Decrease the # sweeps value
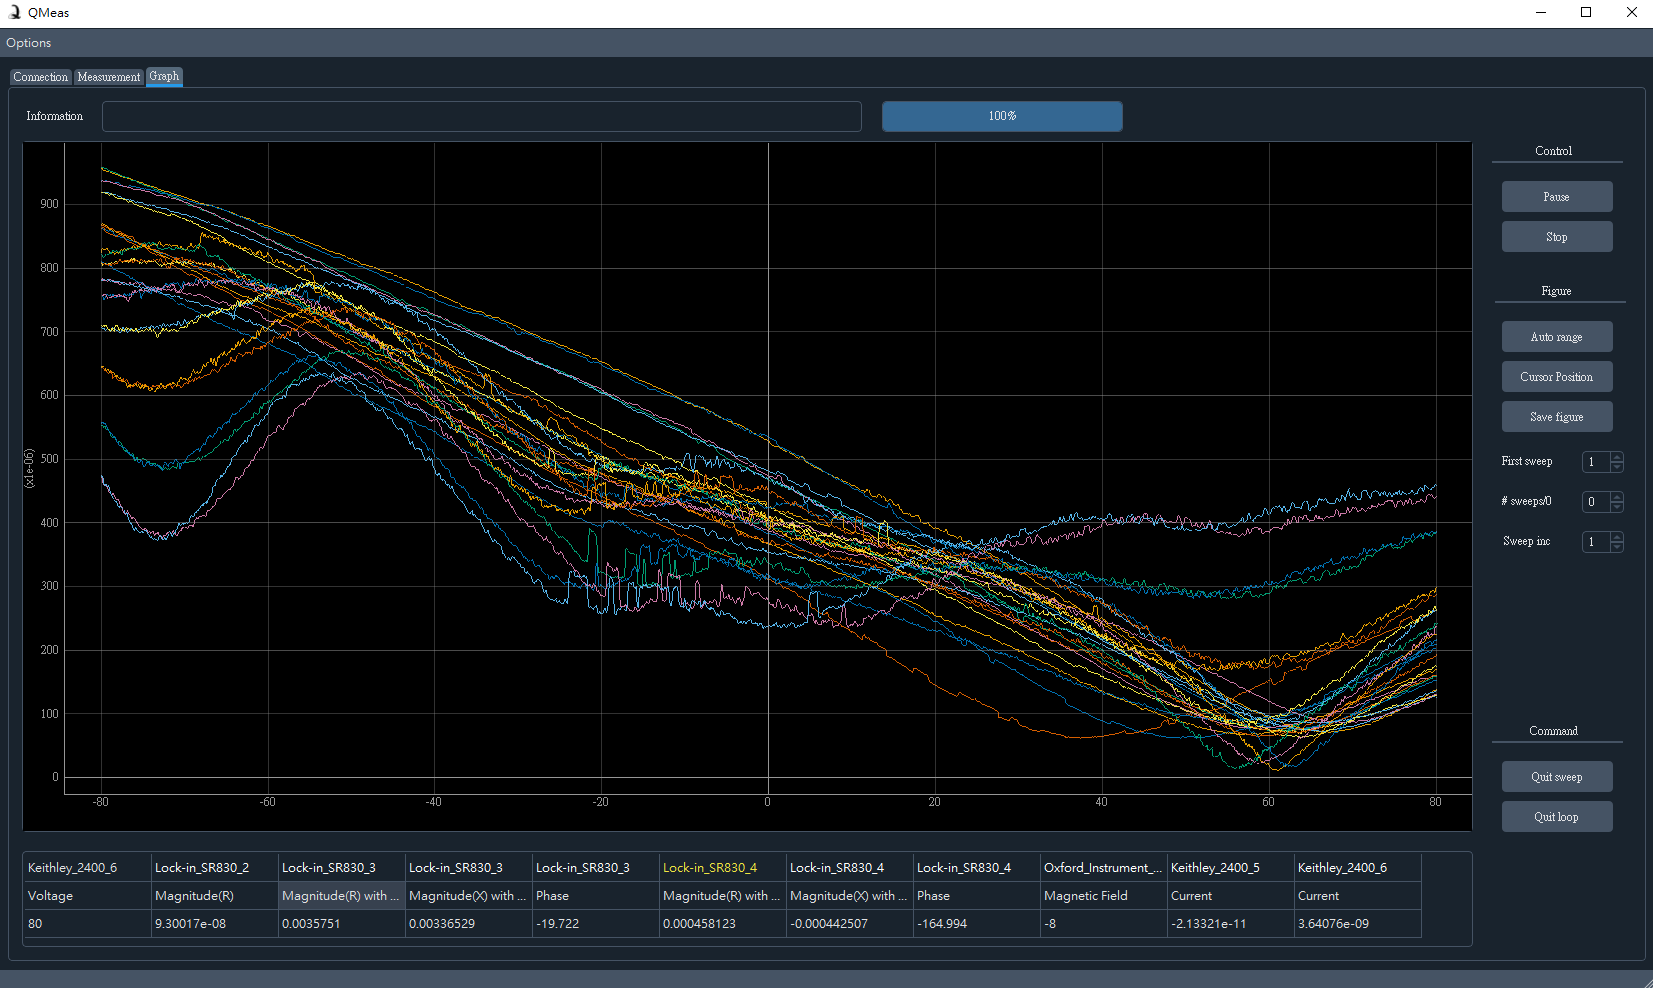The image size is (1653, 988). click(x=1617, y=507)
